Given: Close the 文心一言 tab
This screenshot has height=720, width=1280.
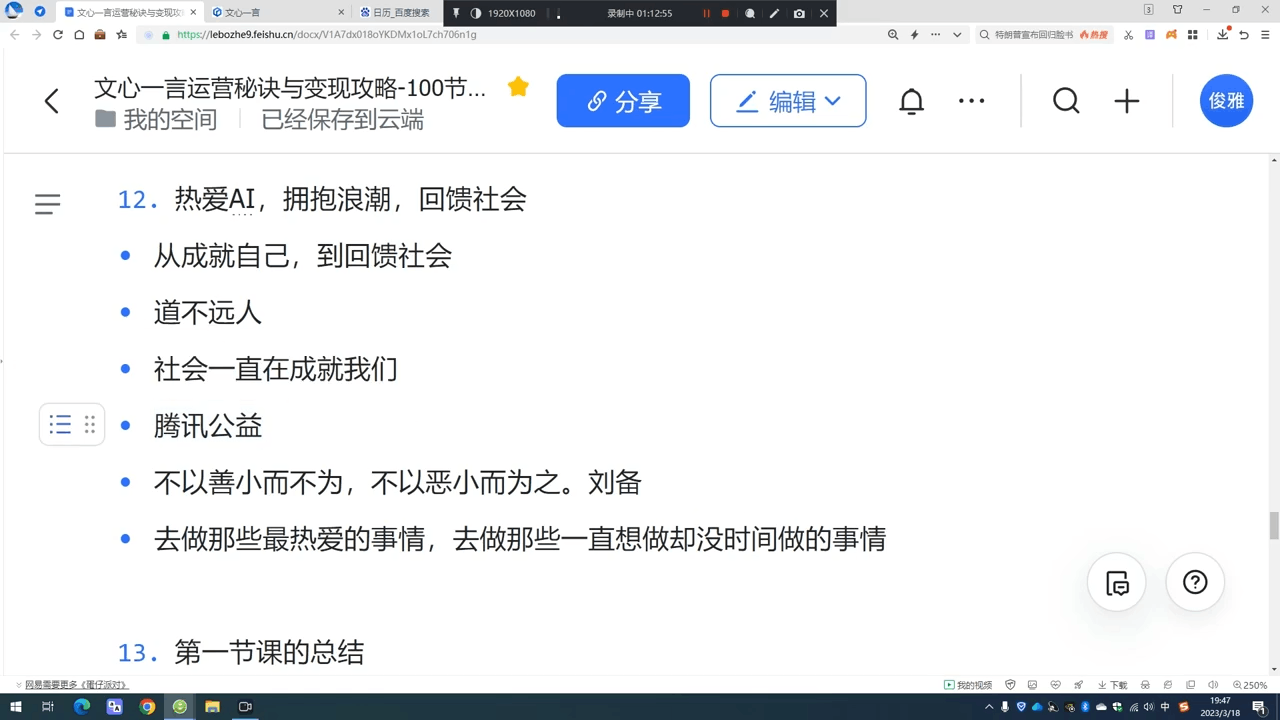Looking at the screenshot, I should coord(341,13).
